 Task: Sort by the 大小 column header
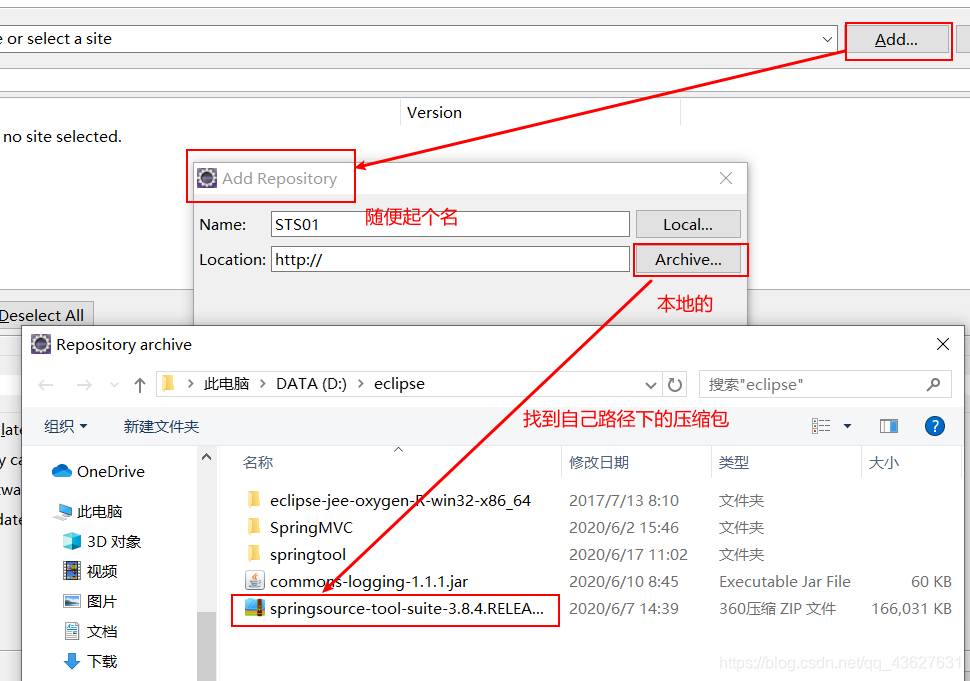[x=883, y=462]
